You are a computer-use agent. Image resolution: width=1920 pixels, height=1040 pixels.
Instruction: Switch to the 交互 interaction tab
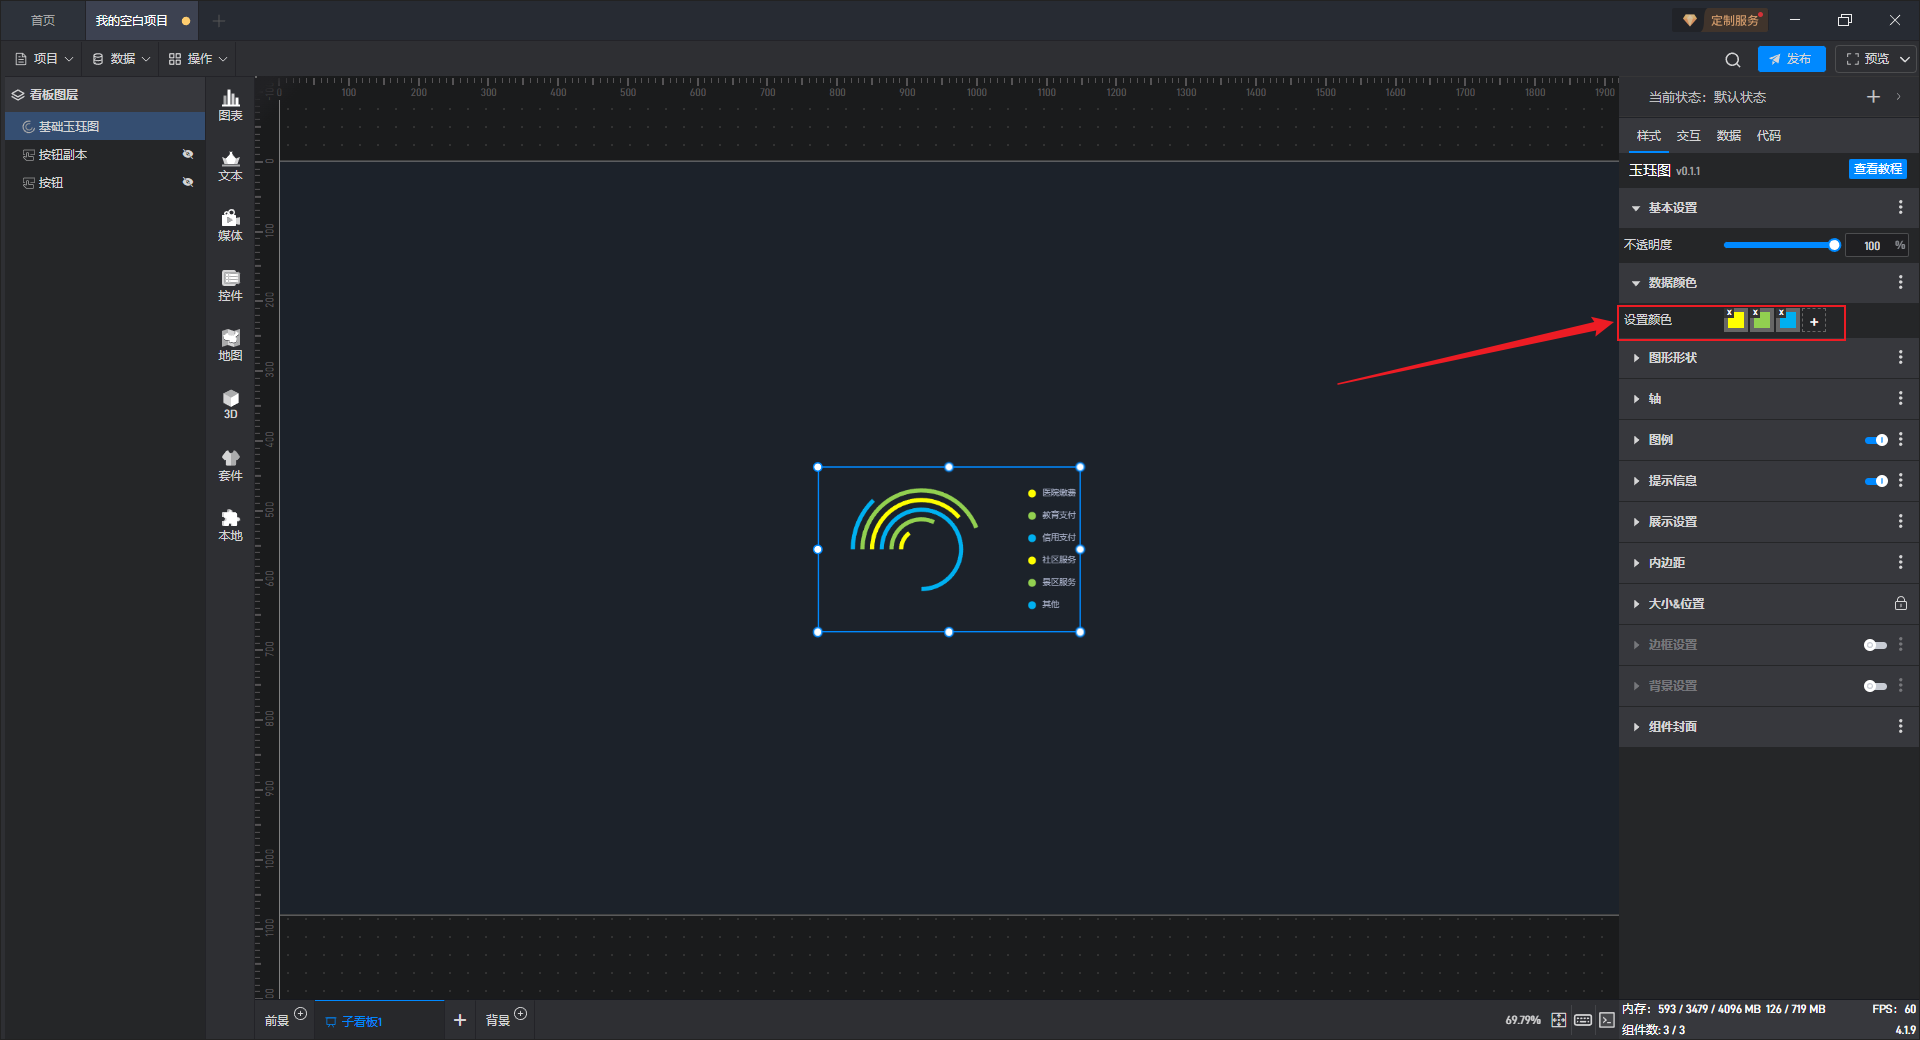[x=1688, y=136]
